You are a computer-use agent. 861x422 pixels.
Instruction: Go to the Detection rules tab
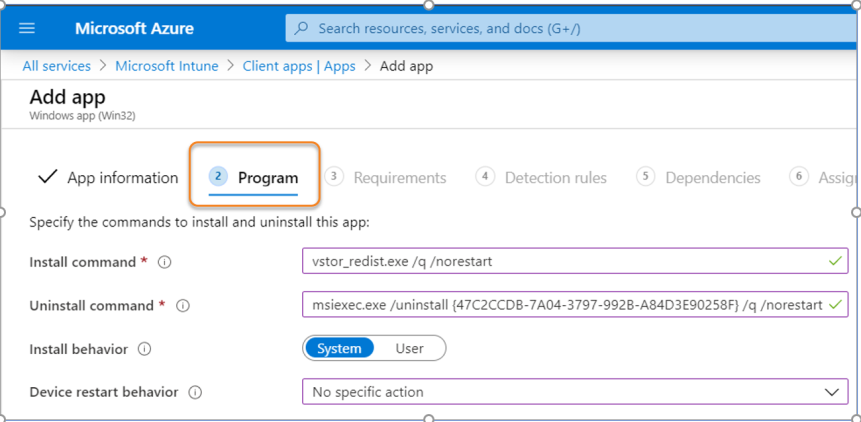pyautogui.click(x=555, y=178)
